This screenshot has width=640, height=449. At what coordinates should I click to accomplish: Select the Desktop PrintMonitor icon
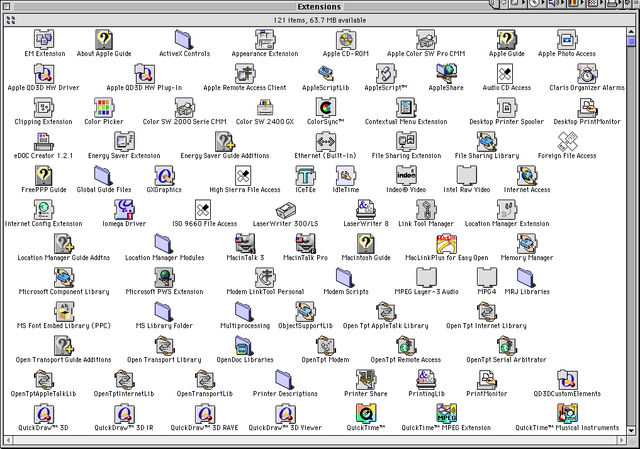click(x=587, y=107)
